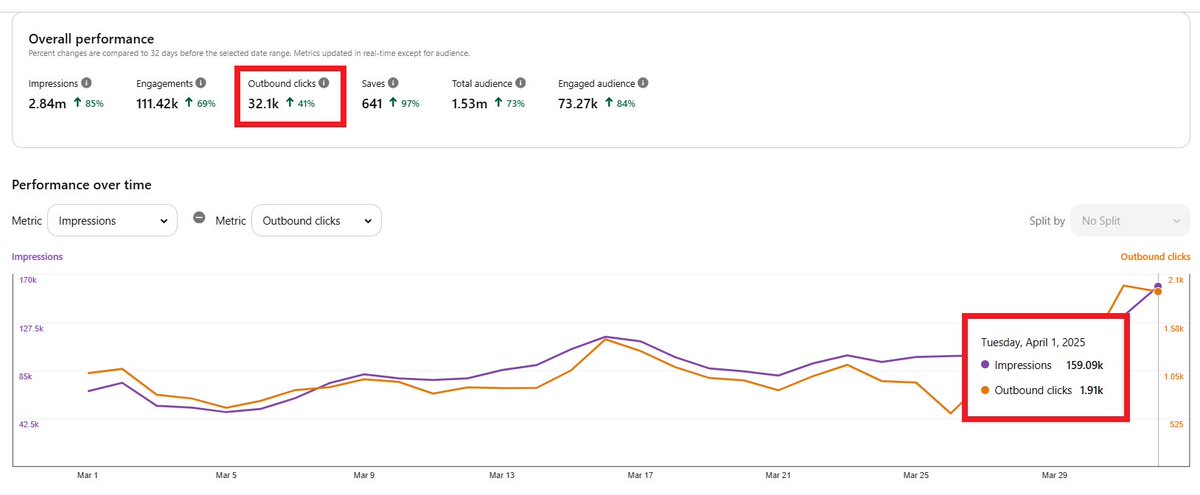Click the Mar 17 x-axis label
Viewport: 1200px width, 495px height.
point(640,476)
